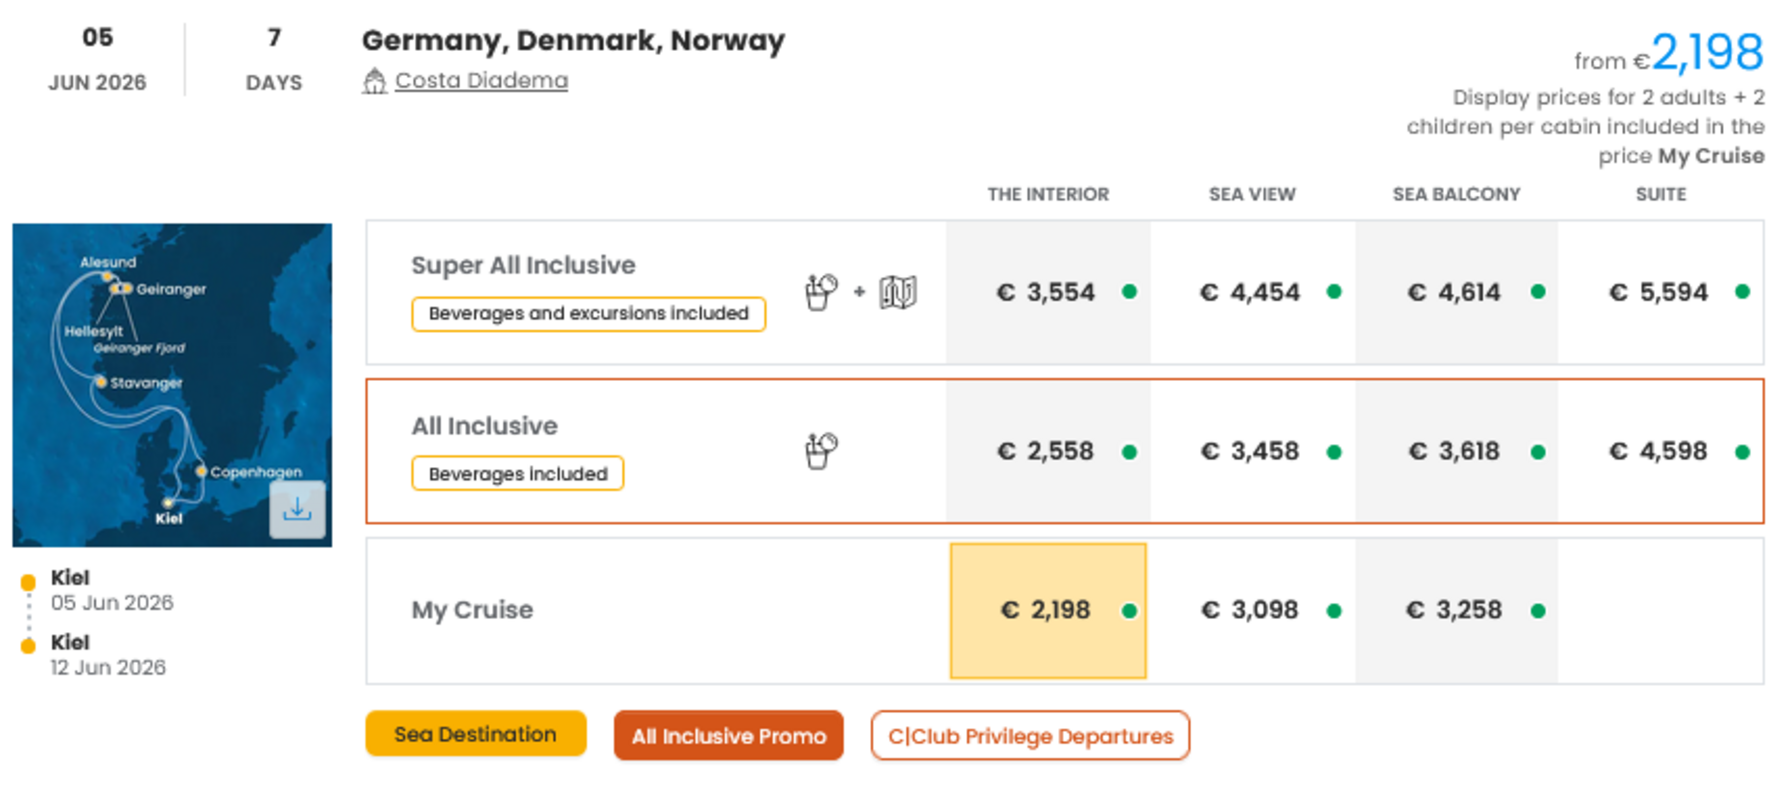Select the Sea Destination tag button
Image resolution: width=1792 pixels, height=800 pixels.
(x=475, y=734)
